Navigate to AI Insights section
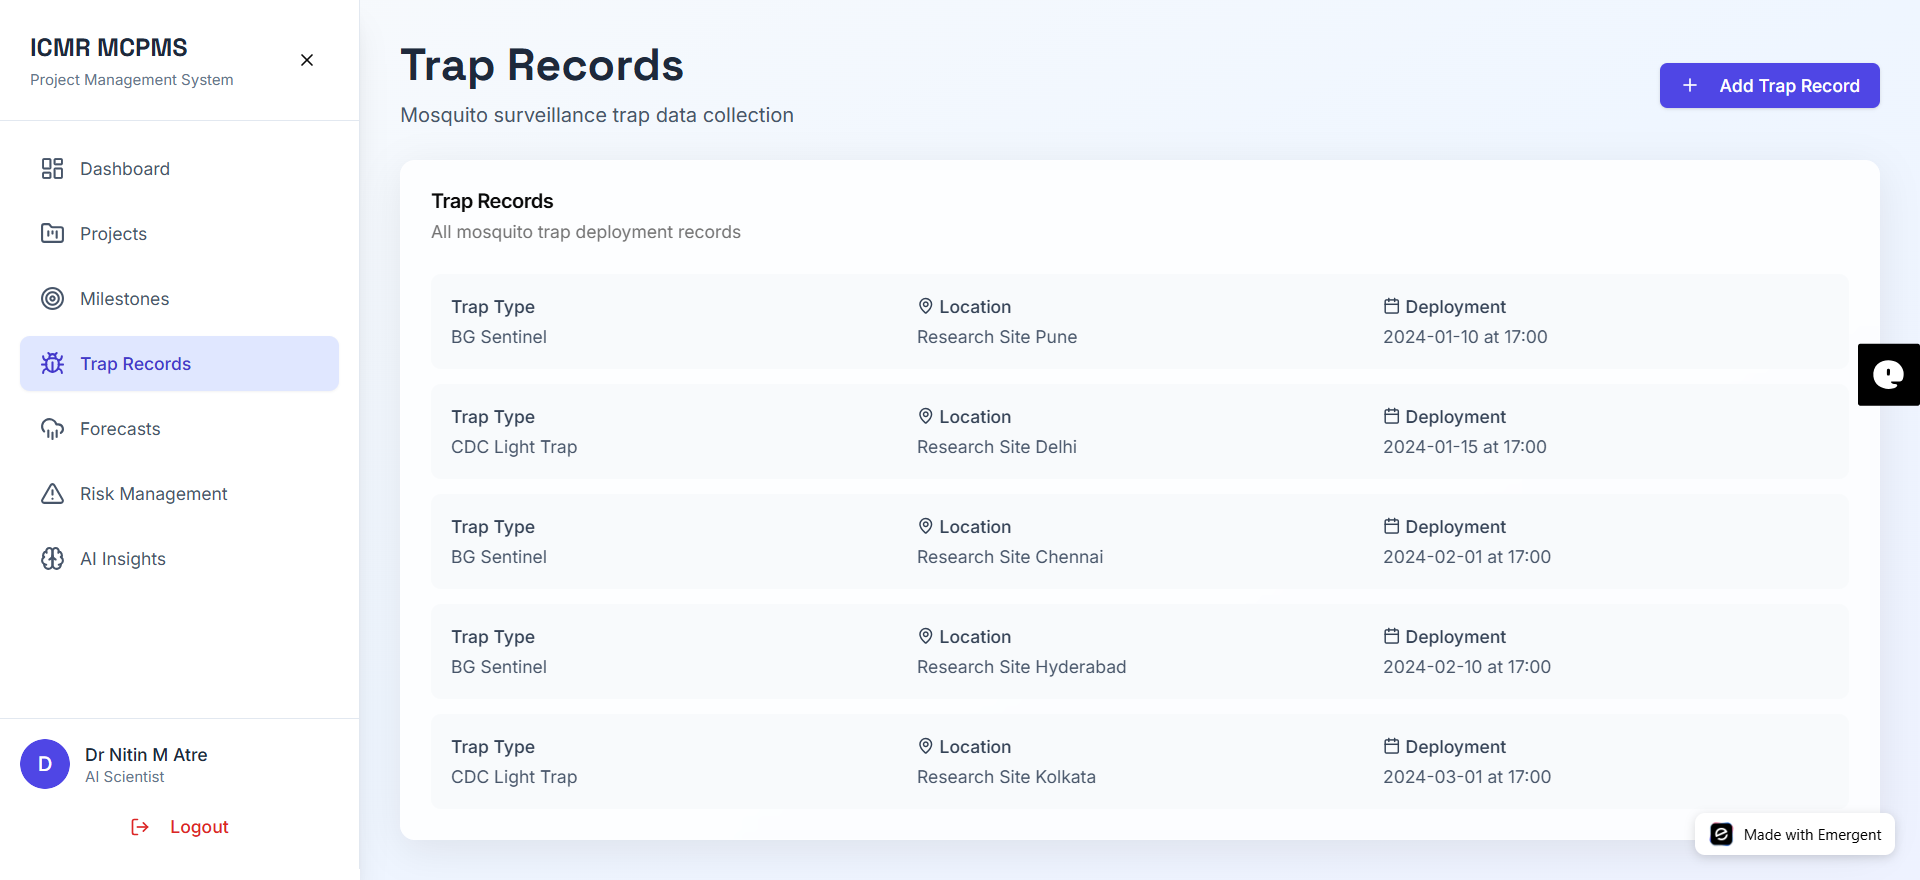This screenshot has width=1920, height=880. click(123, 559)
